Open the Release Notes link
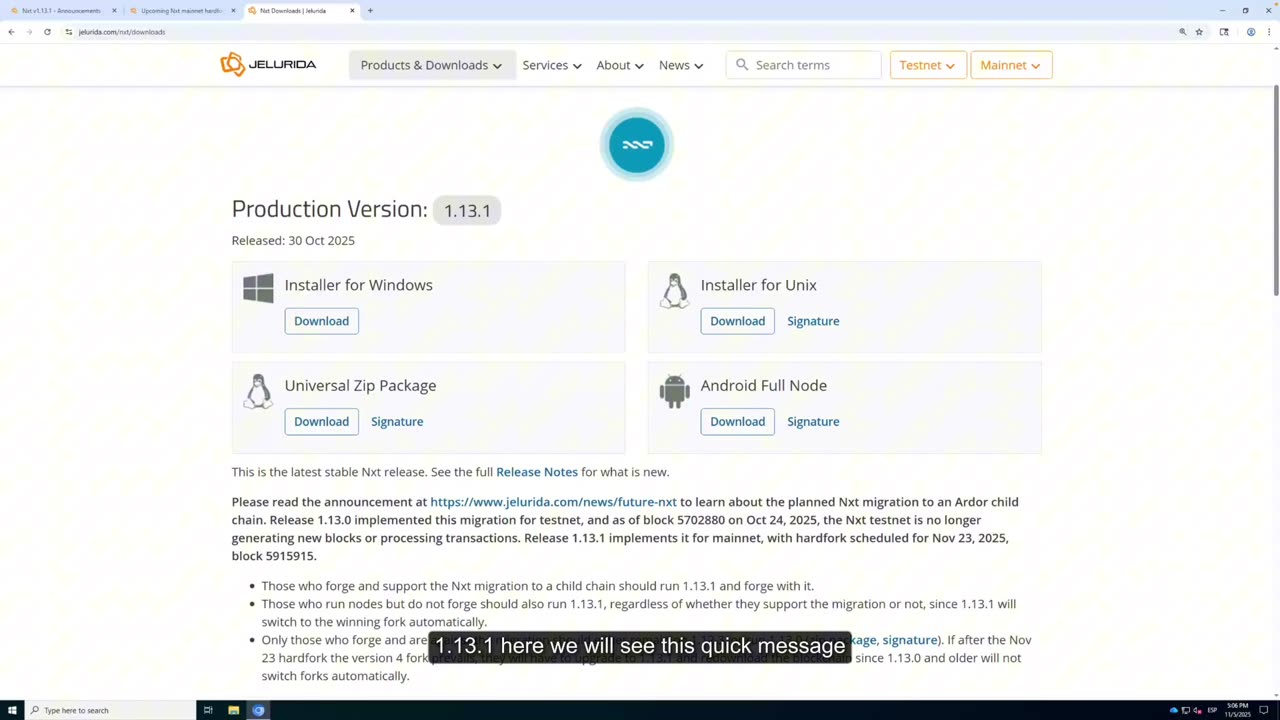This screenshot has width=1280, height=720. (537, 472)
